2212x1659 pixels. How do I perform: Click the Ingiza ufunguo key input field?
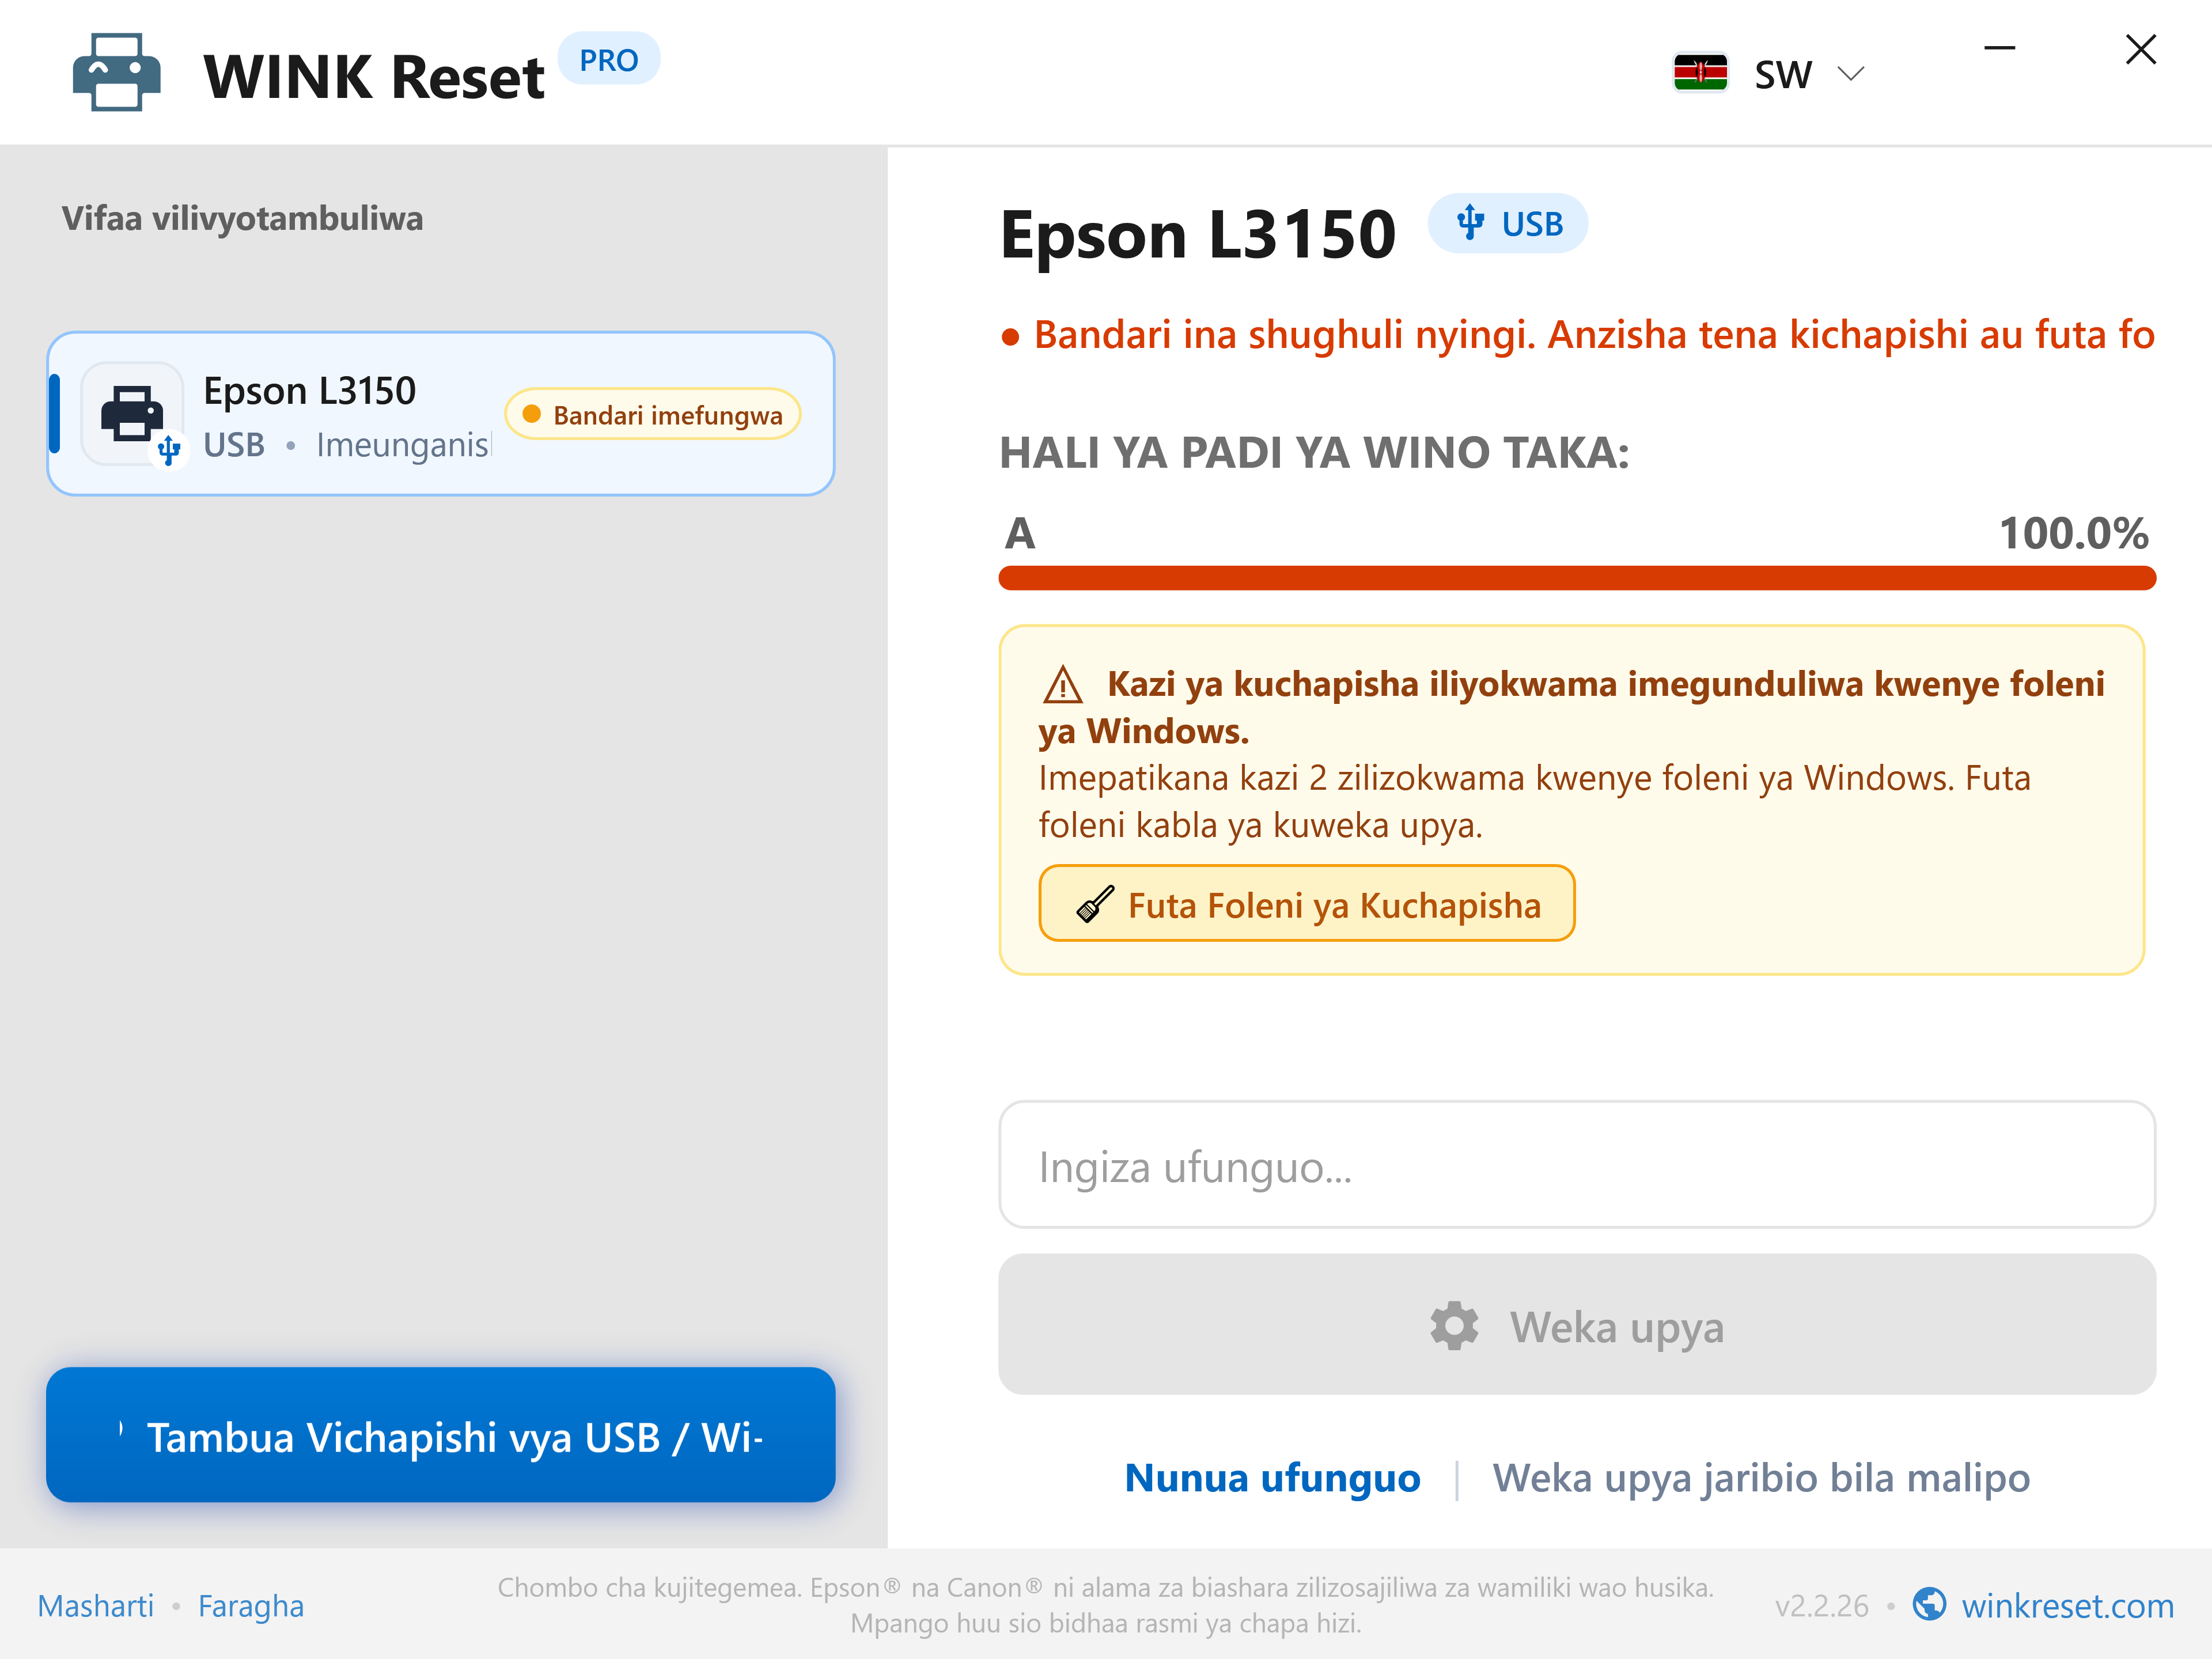[x=1576, y=1165]
